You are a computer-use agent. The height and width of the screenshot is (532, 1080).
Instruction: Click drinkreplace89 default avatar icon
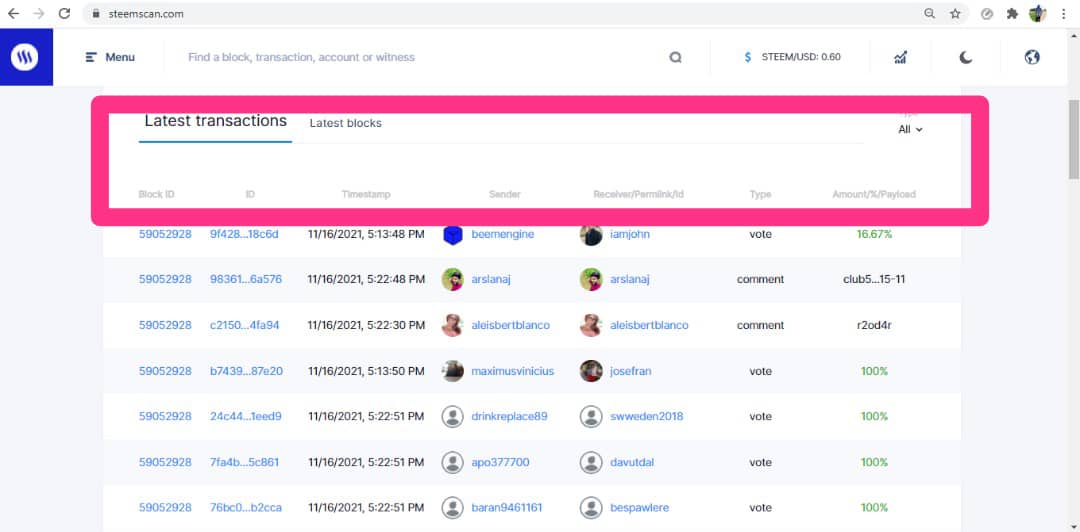(x=453, y=416)
